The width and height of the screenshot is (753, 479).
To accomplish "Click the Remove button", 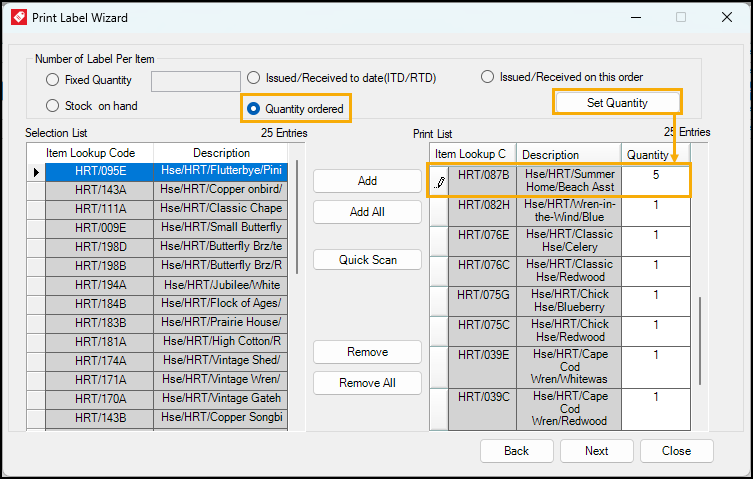I will click(367, 352).
